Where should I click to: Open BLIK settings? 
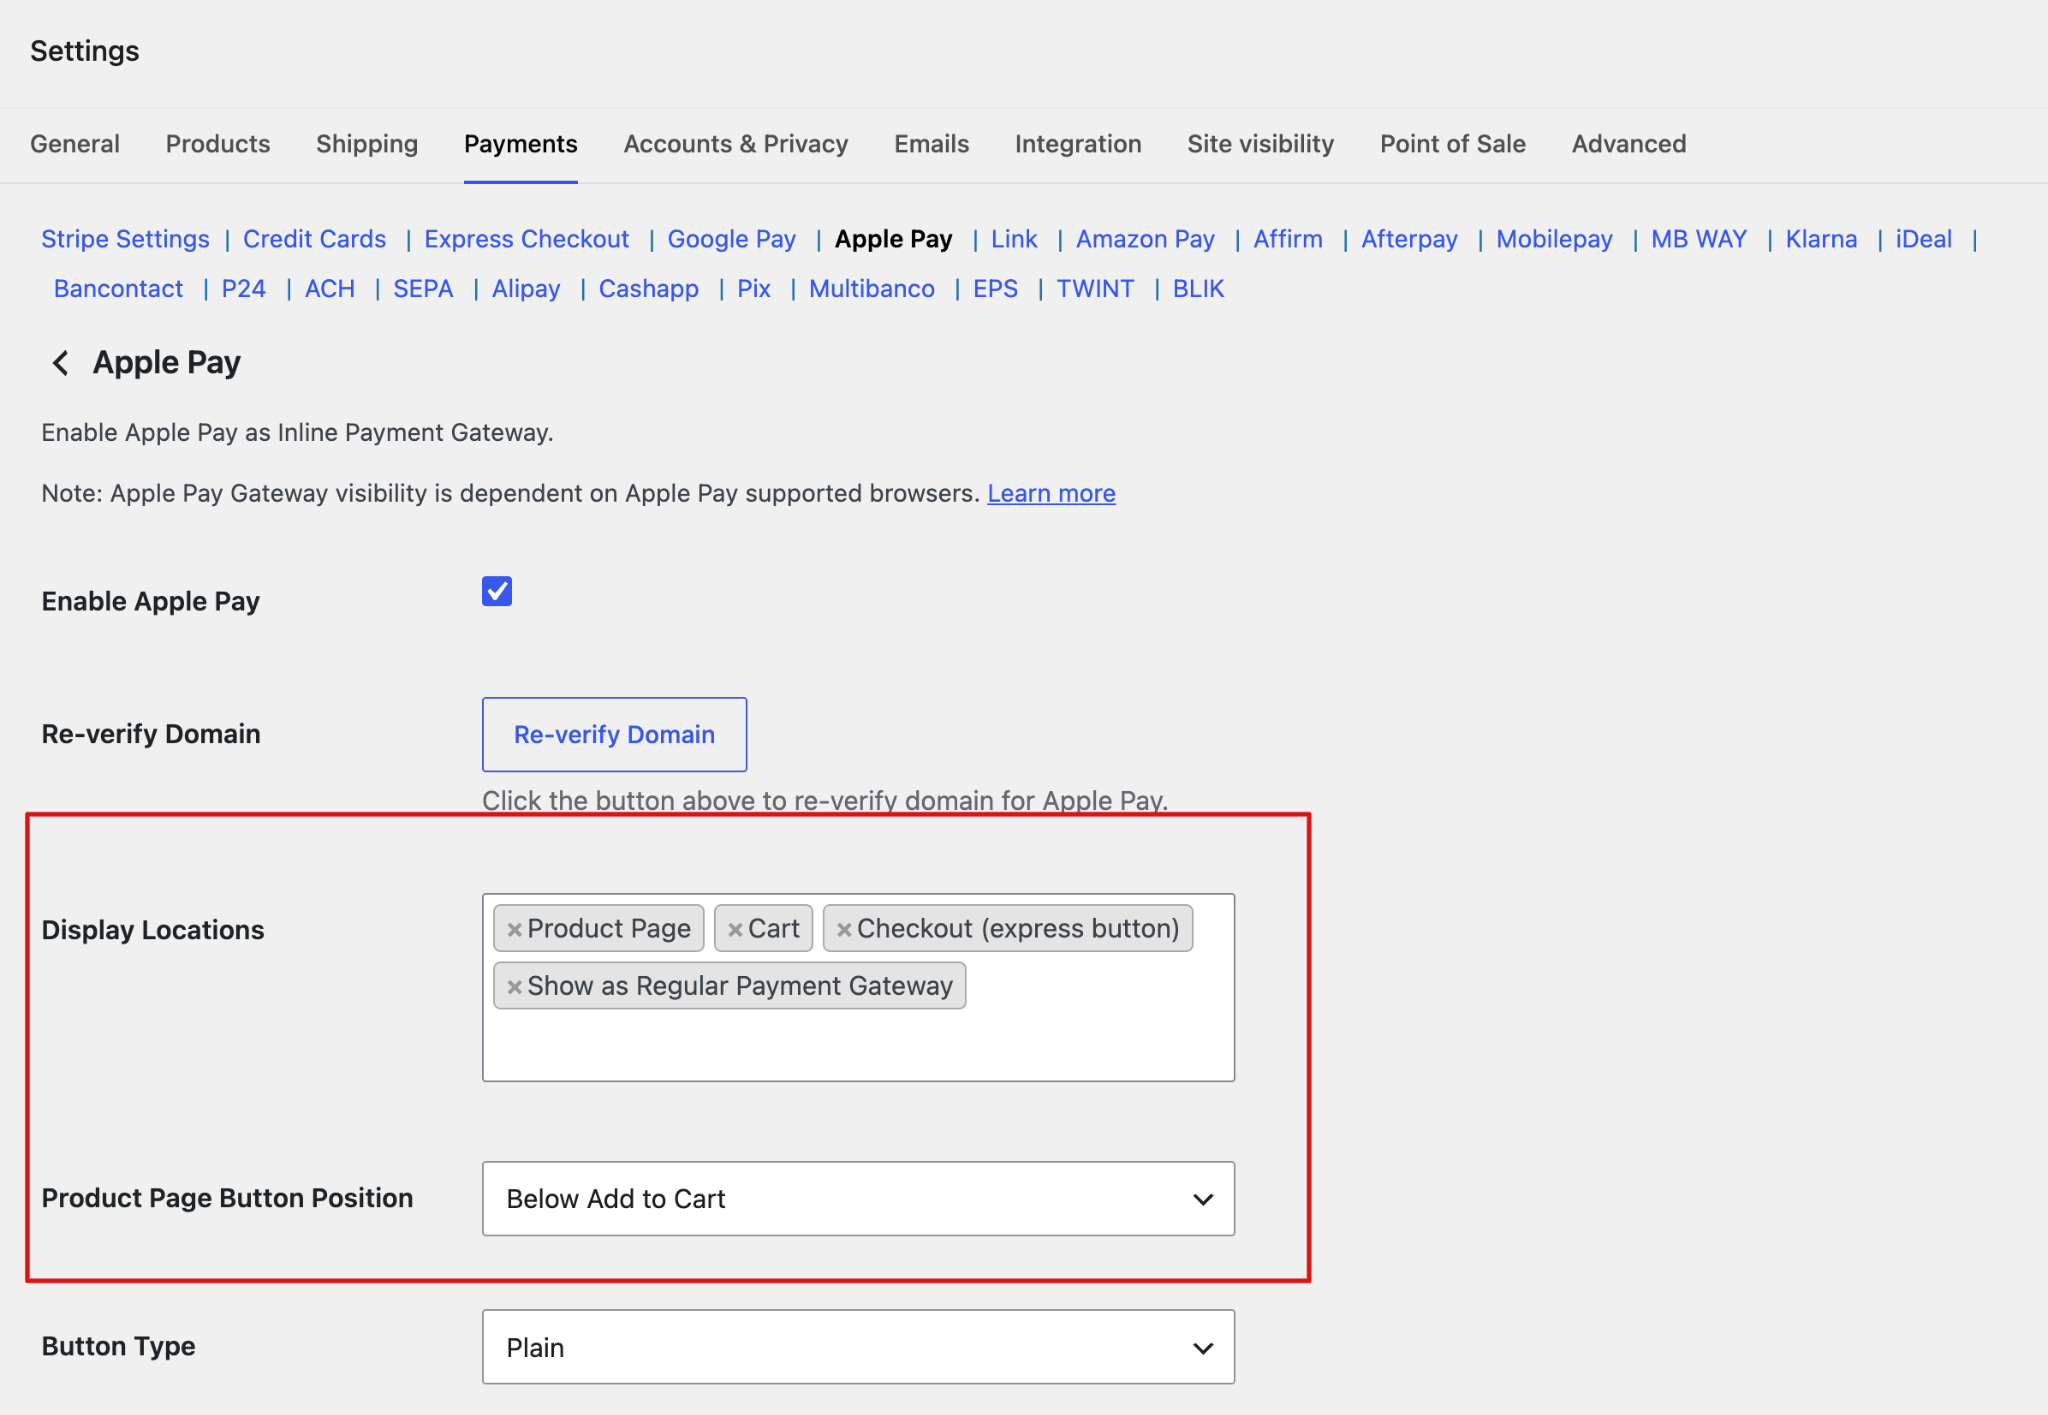tap(1198, 288)
